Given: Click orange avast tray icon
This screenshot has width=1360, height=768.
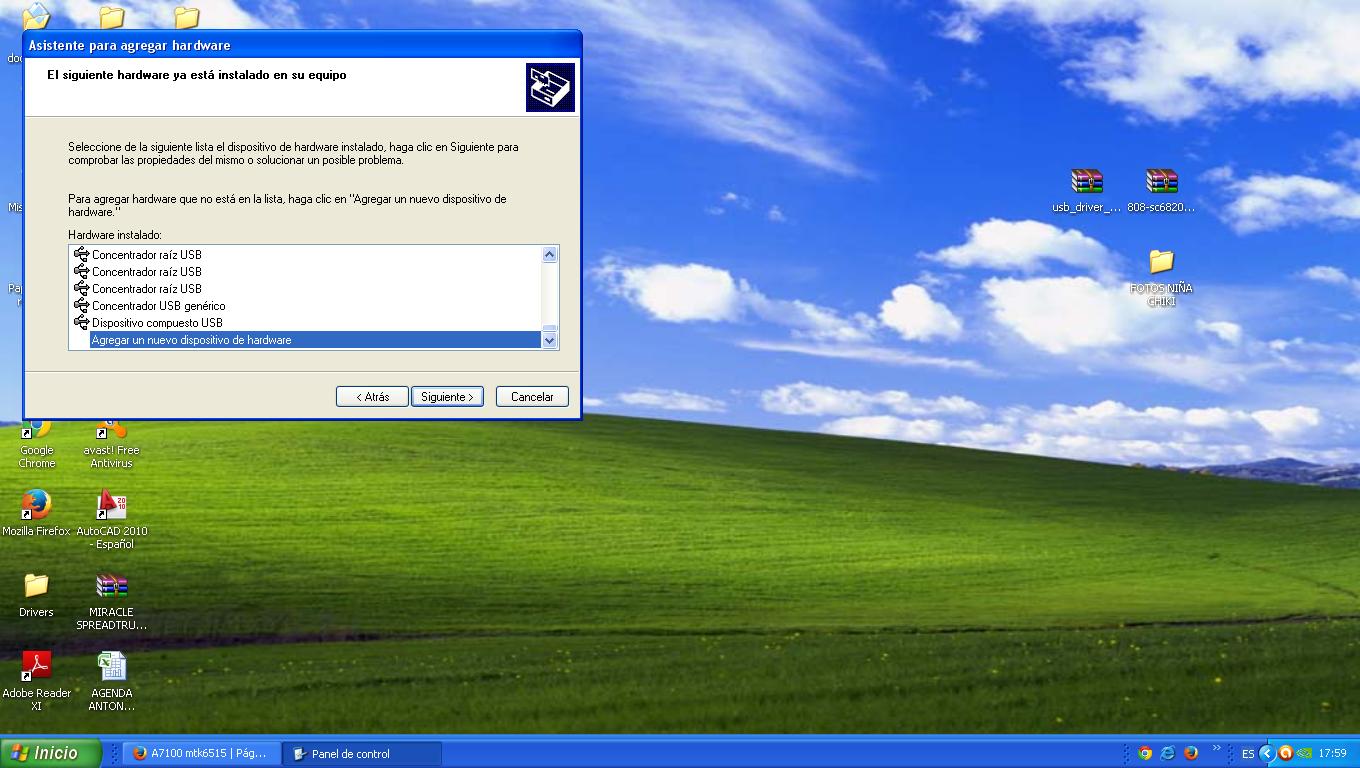Looking at the screenshot, I should [1286, 753].
